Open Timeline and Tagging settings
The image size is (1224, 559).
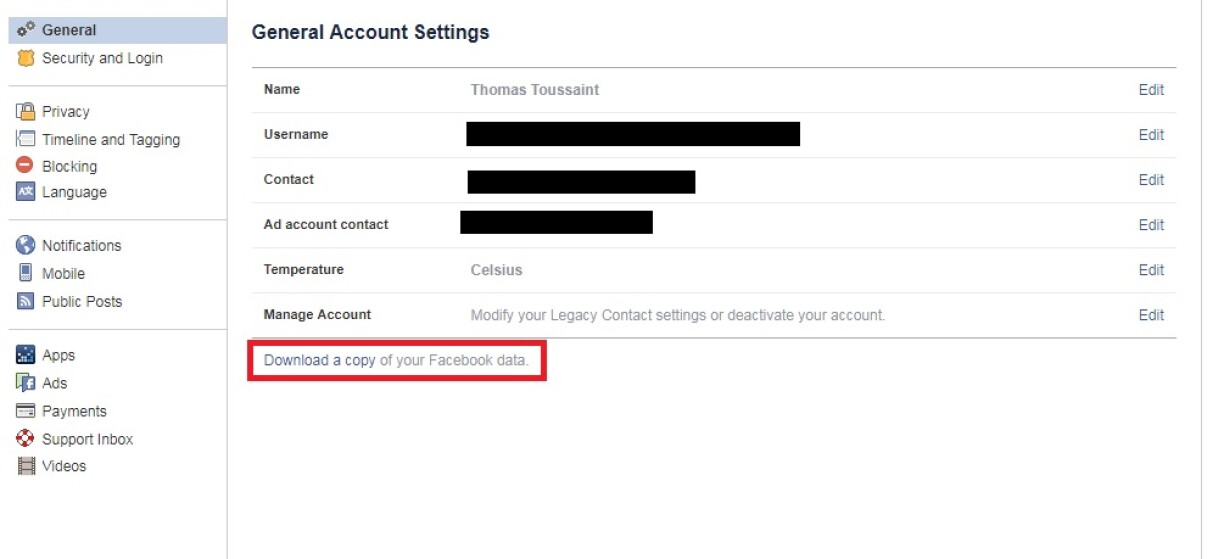click(110, 140)
